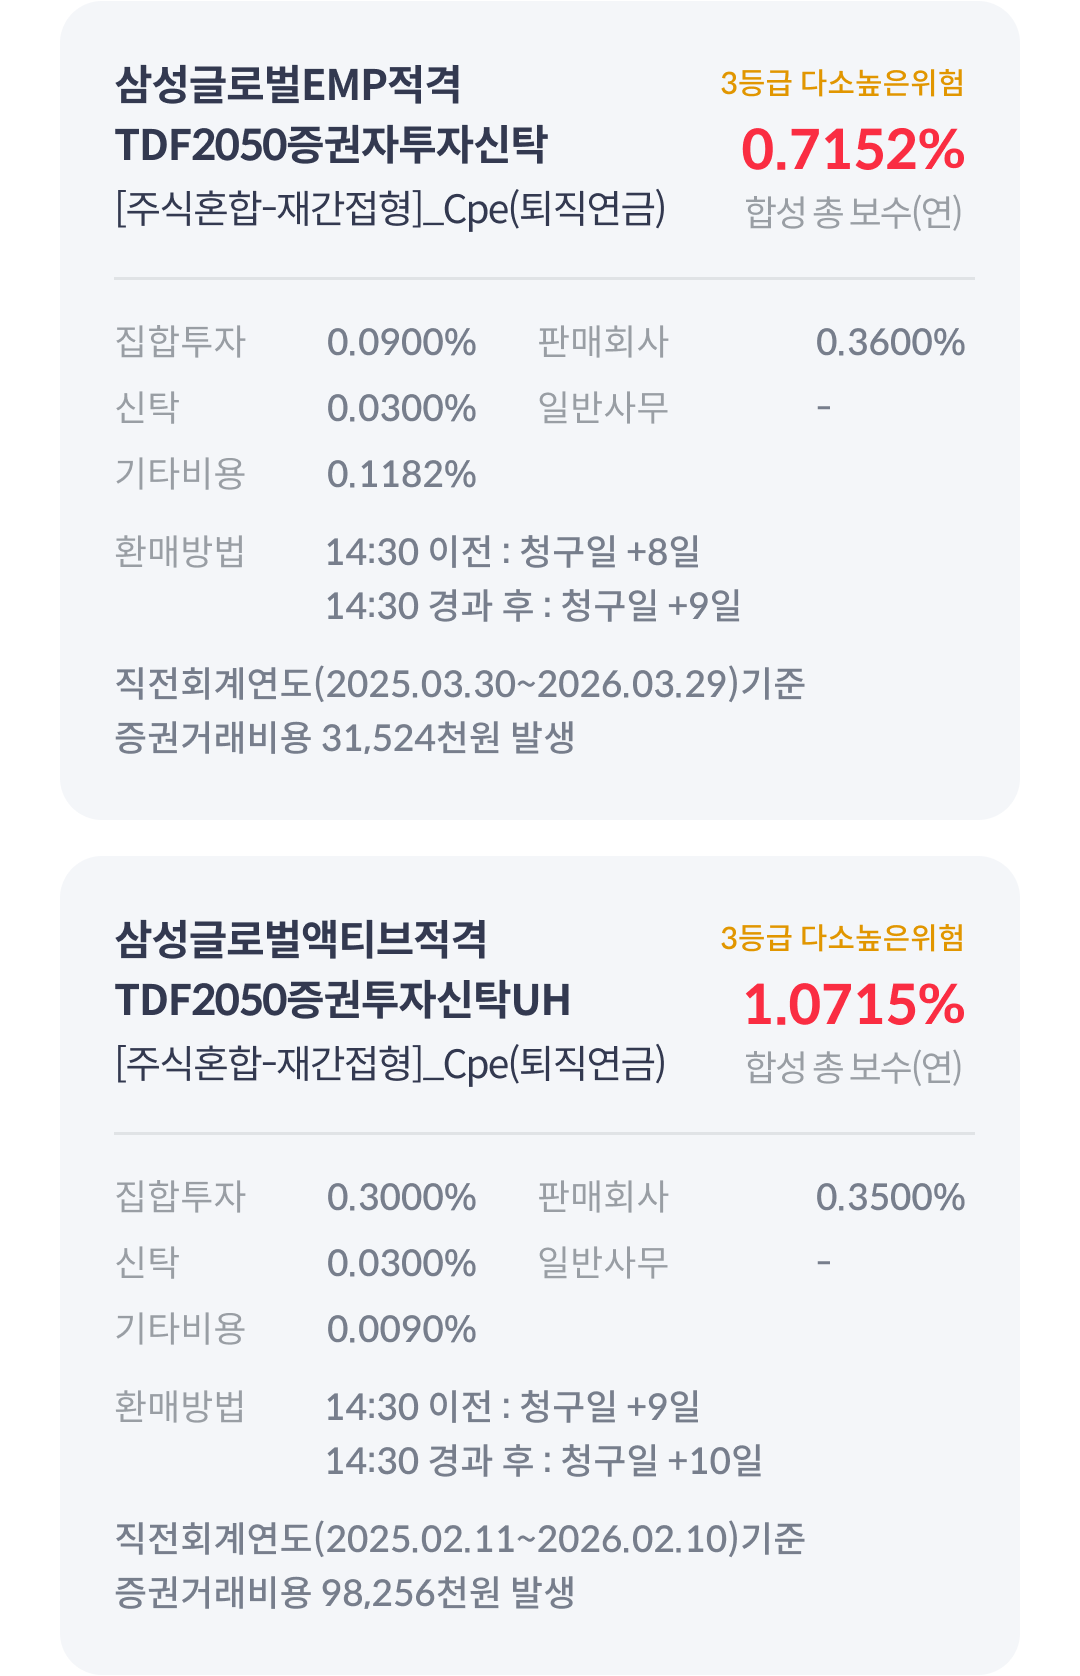Click the 기타비용 0.0090% value
The image size is (1080, 1676).
click(x=402, y=1329)
